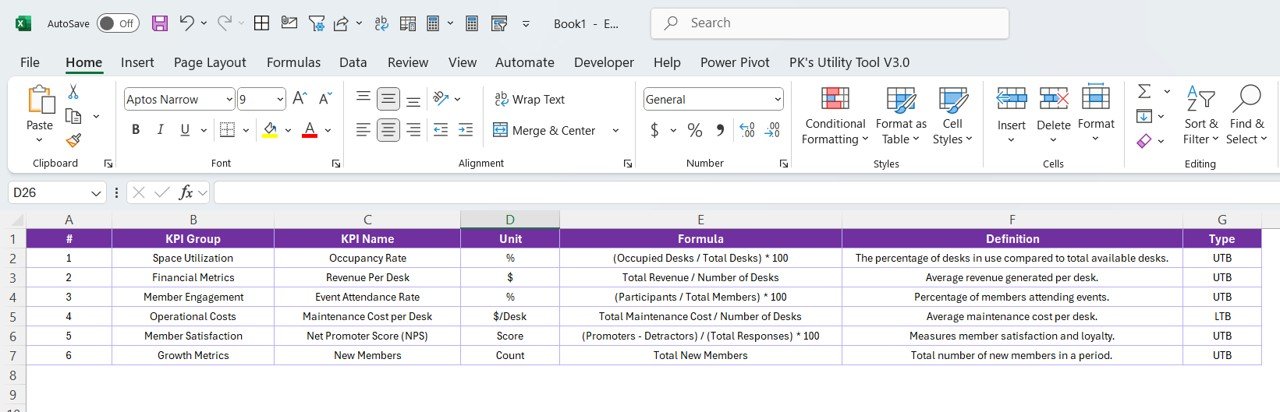1280x412 pixels.
Task: Open the Name Box dropdown arrow
Action: click(x=96, y=193)
